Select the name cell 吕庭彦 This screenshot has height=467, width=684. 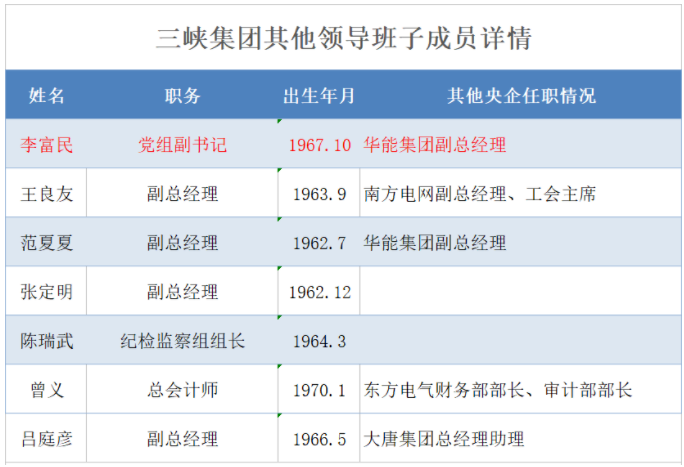tap(47, 439)
